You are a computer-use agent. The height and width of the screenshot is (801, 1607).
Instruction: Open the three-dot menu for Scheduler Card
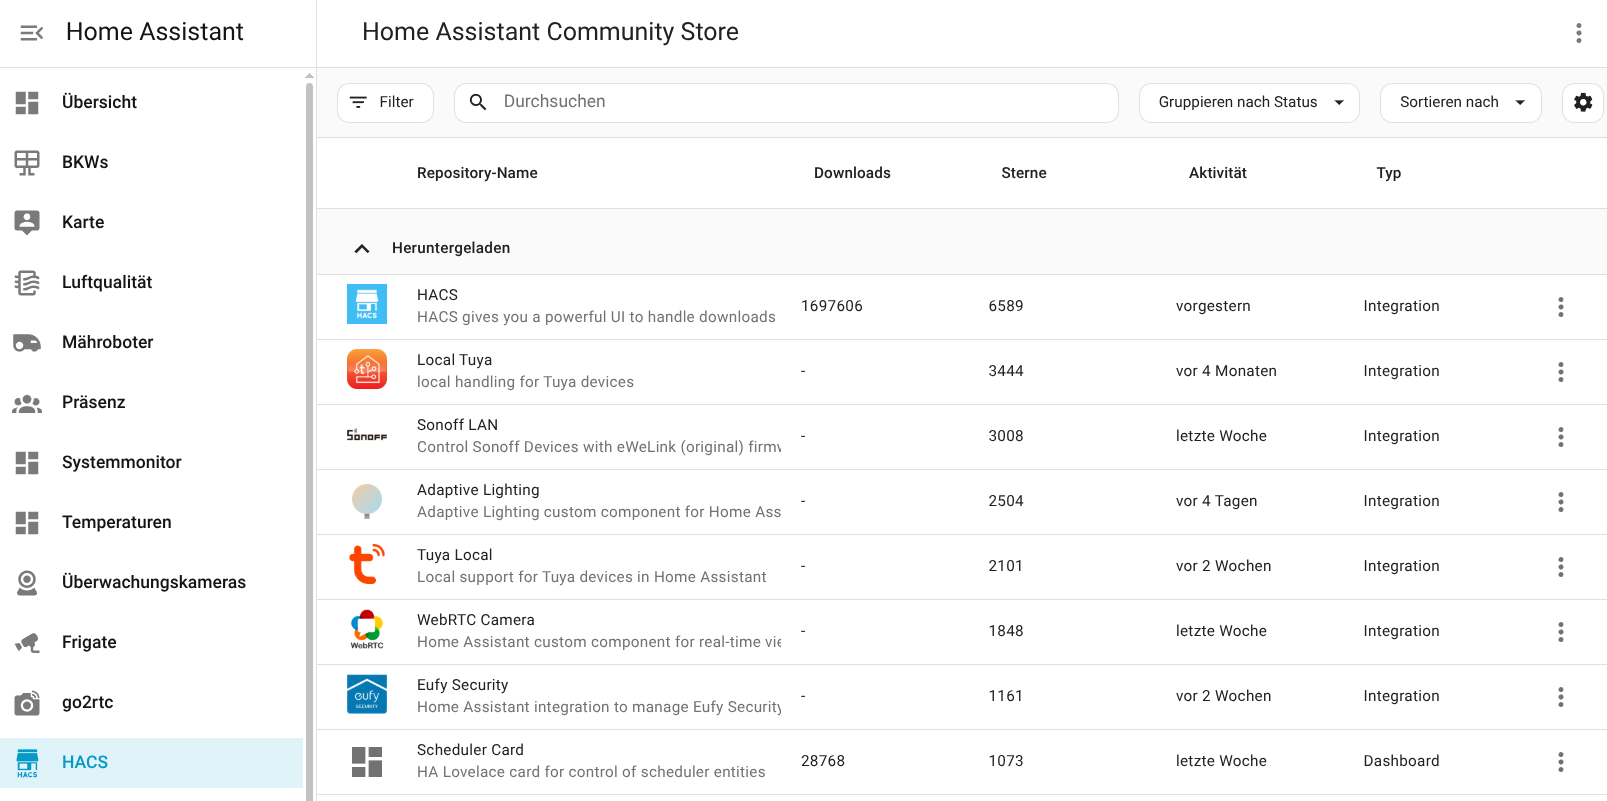(1561, 762)
